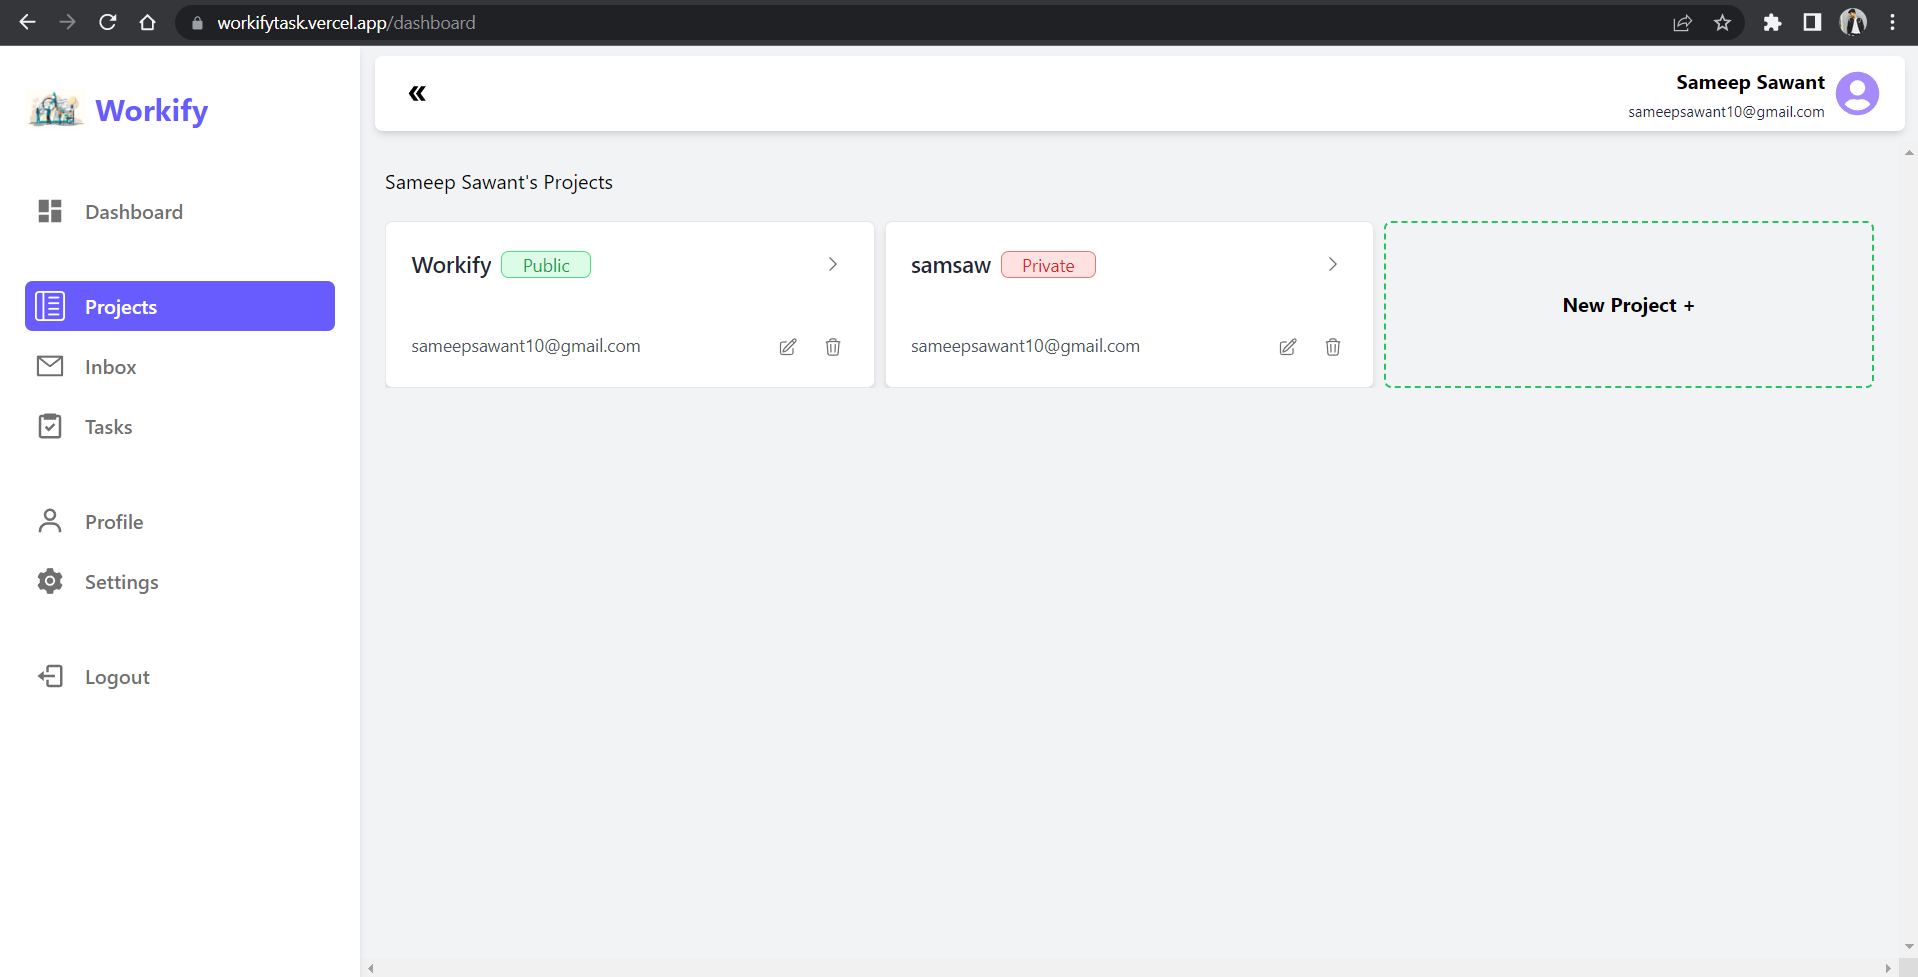Create a New Project
Image resolution: width=1918 pixels, height=977 pixels.
pyautogui.click(x=1628, y=305)
